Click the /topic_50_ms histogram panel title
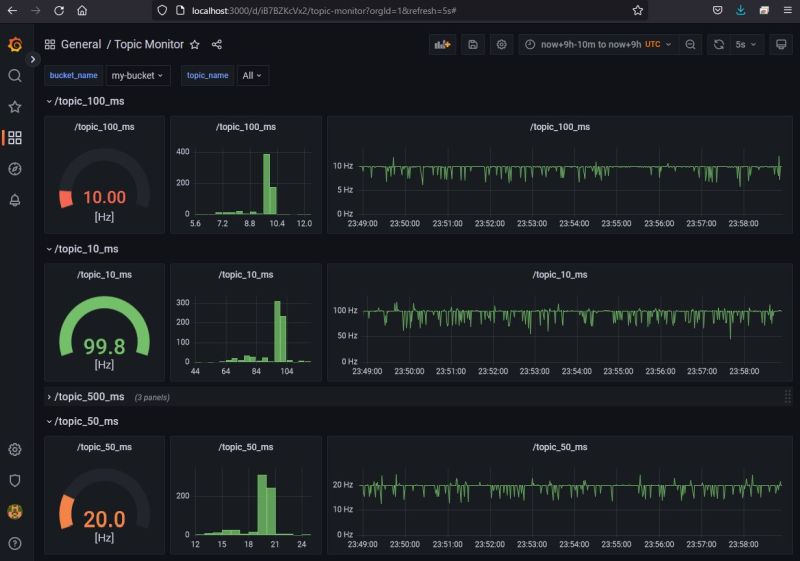The image size is (800, 561). 246,447
